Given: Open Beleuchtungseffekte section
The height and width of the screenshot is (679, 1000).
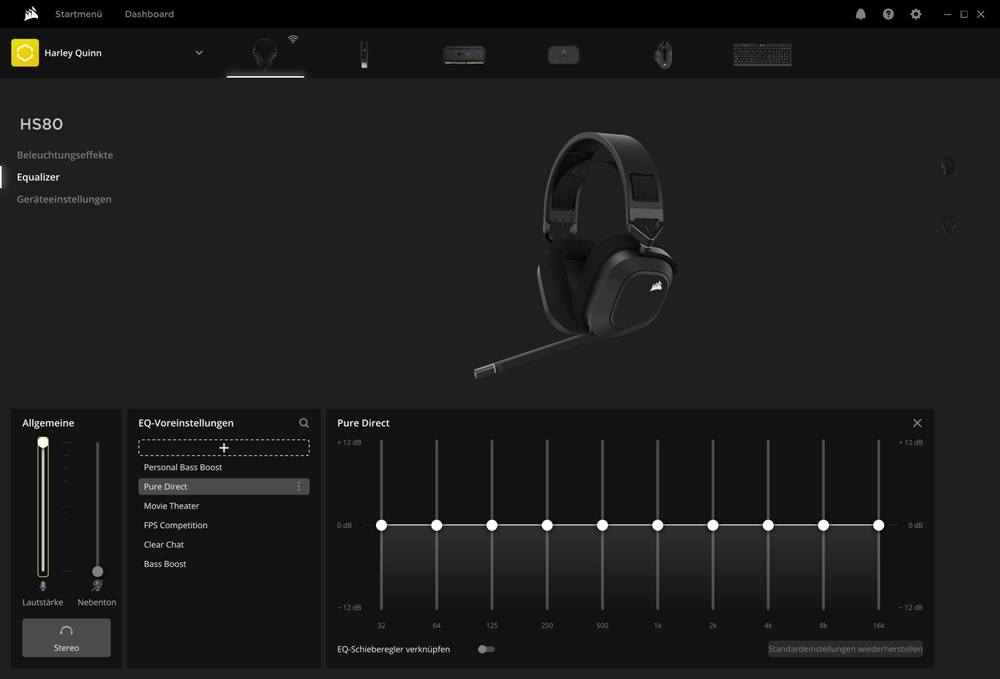Looking at the screenshot, I should pos(65,155).
